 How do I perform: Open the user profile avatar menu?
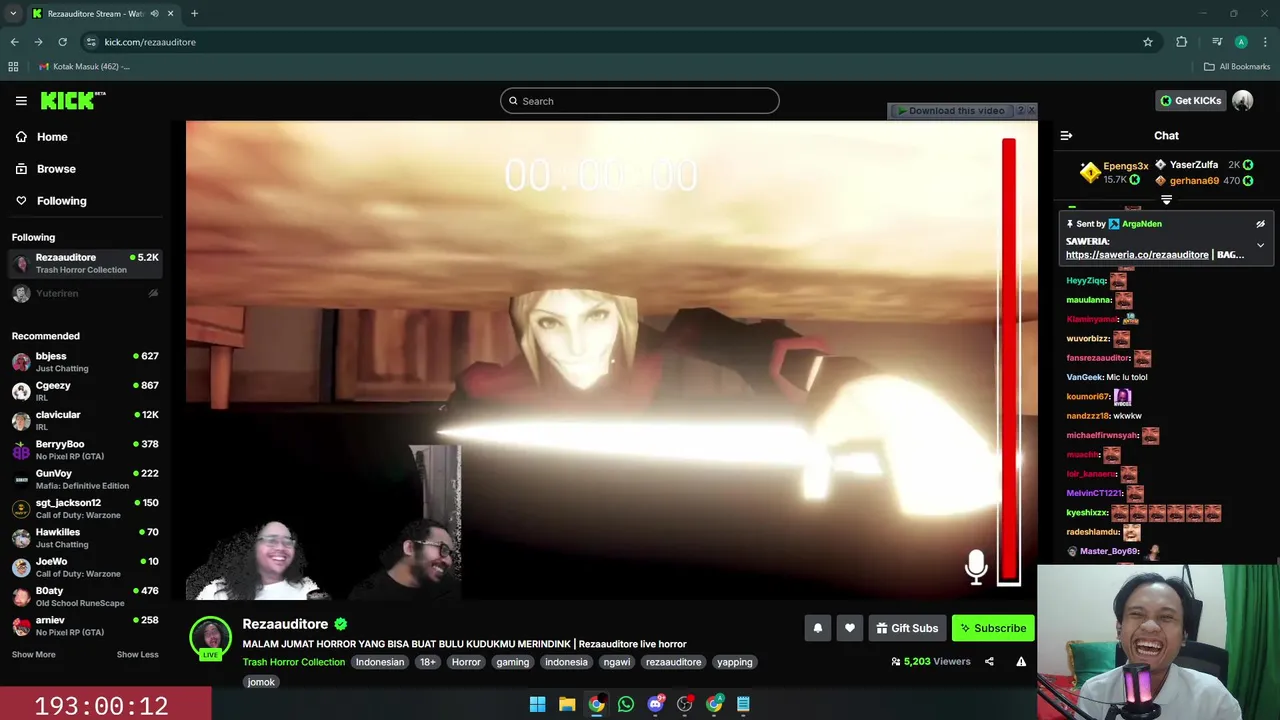click(1243, 101)
